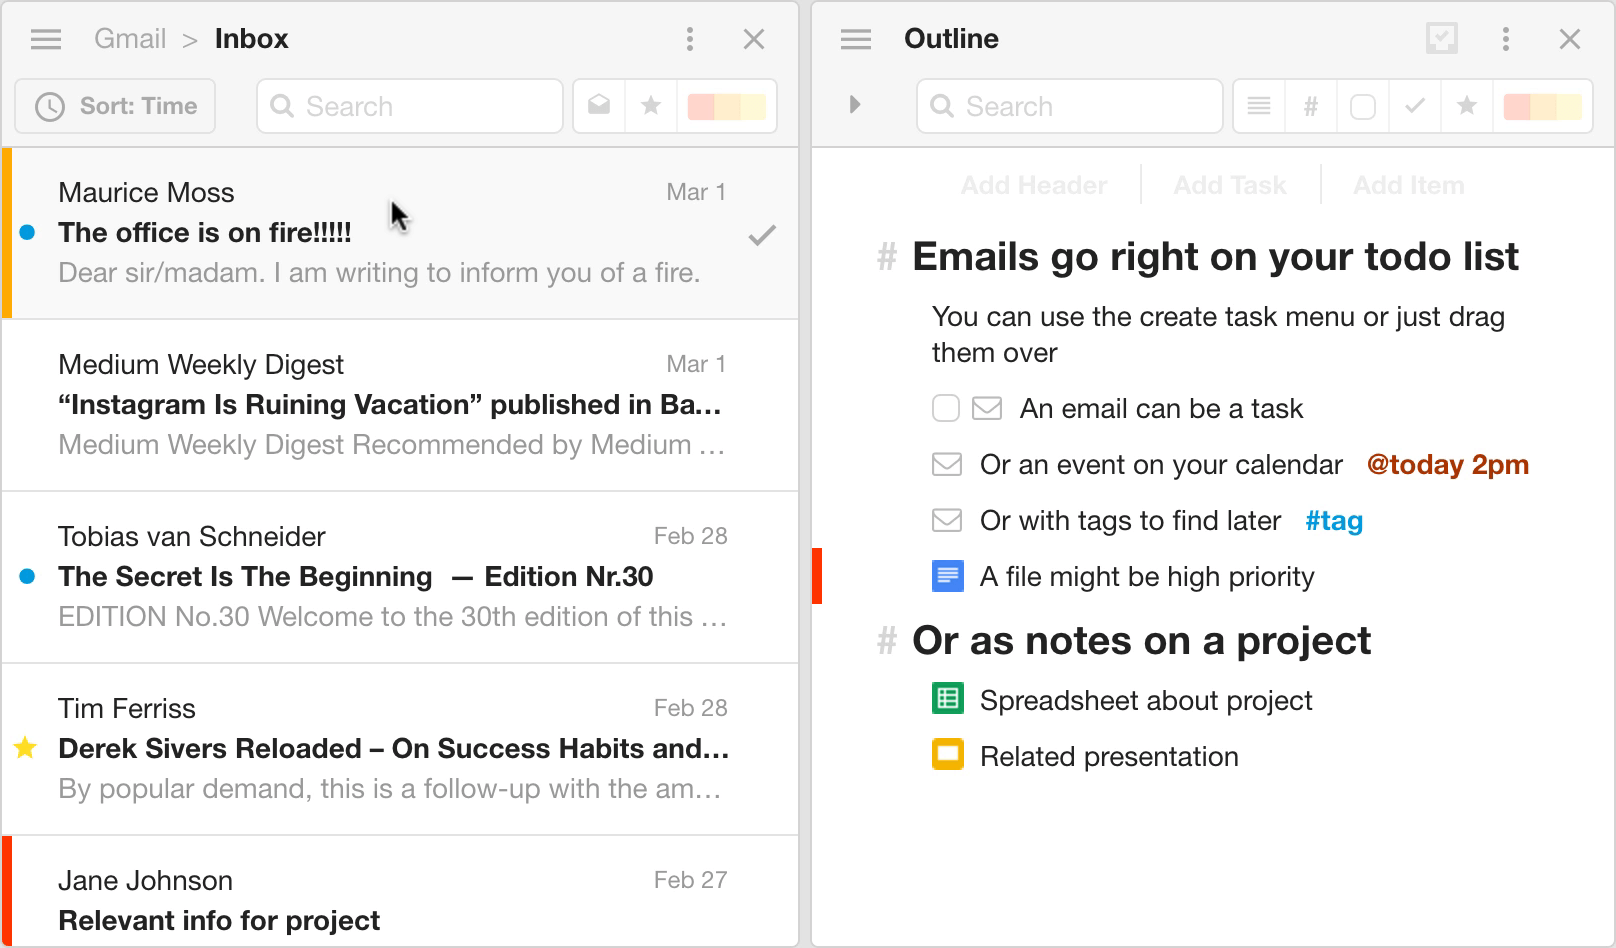The width and height of the screenshot is (1616, 948).
Task: Toggle the task view checkbox in Outline header
Action: click(x=1442, y=39)
